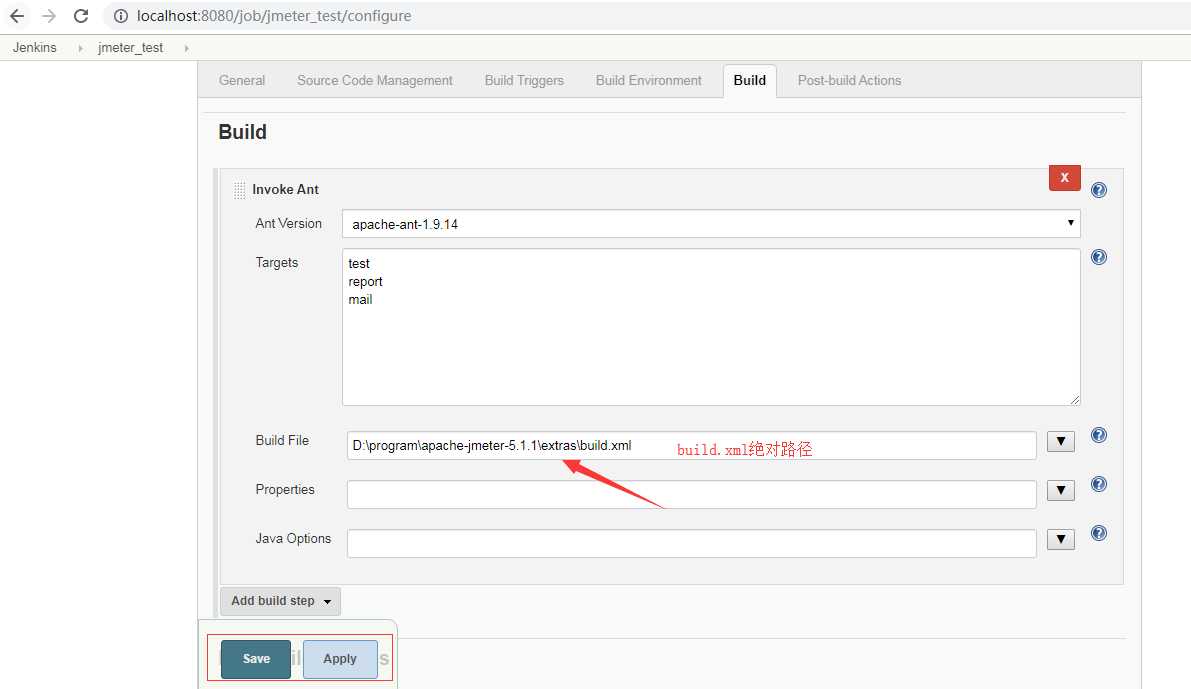Click the site info icon in the address bar
This screenshot has width=1191, height=689.
pos(121,16)
